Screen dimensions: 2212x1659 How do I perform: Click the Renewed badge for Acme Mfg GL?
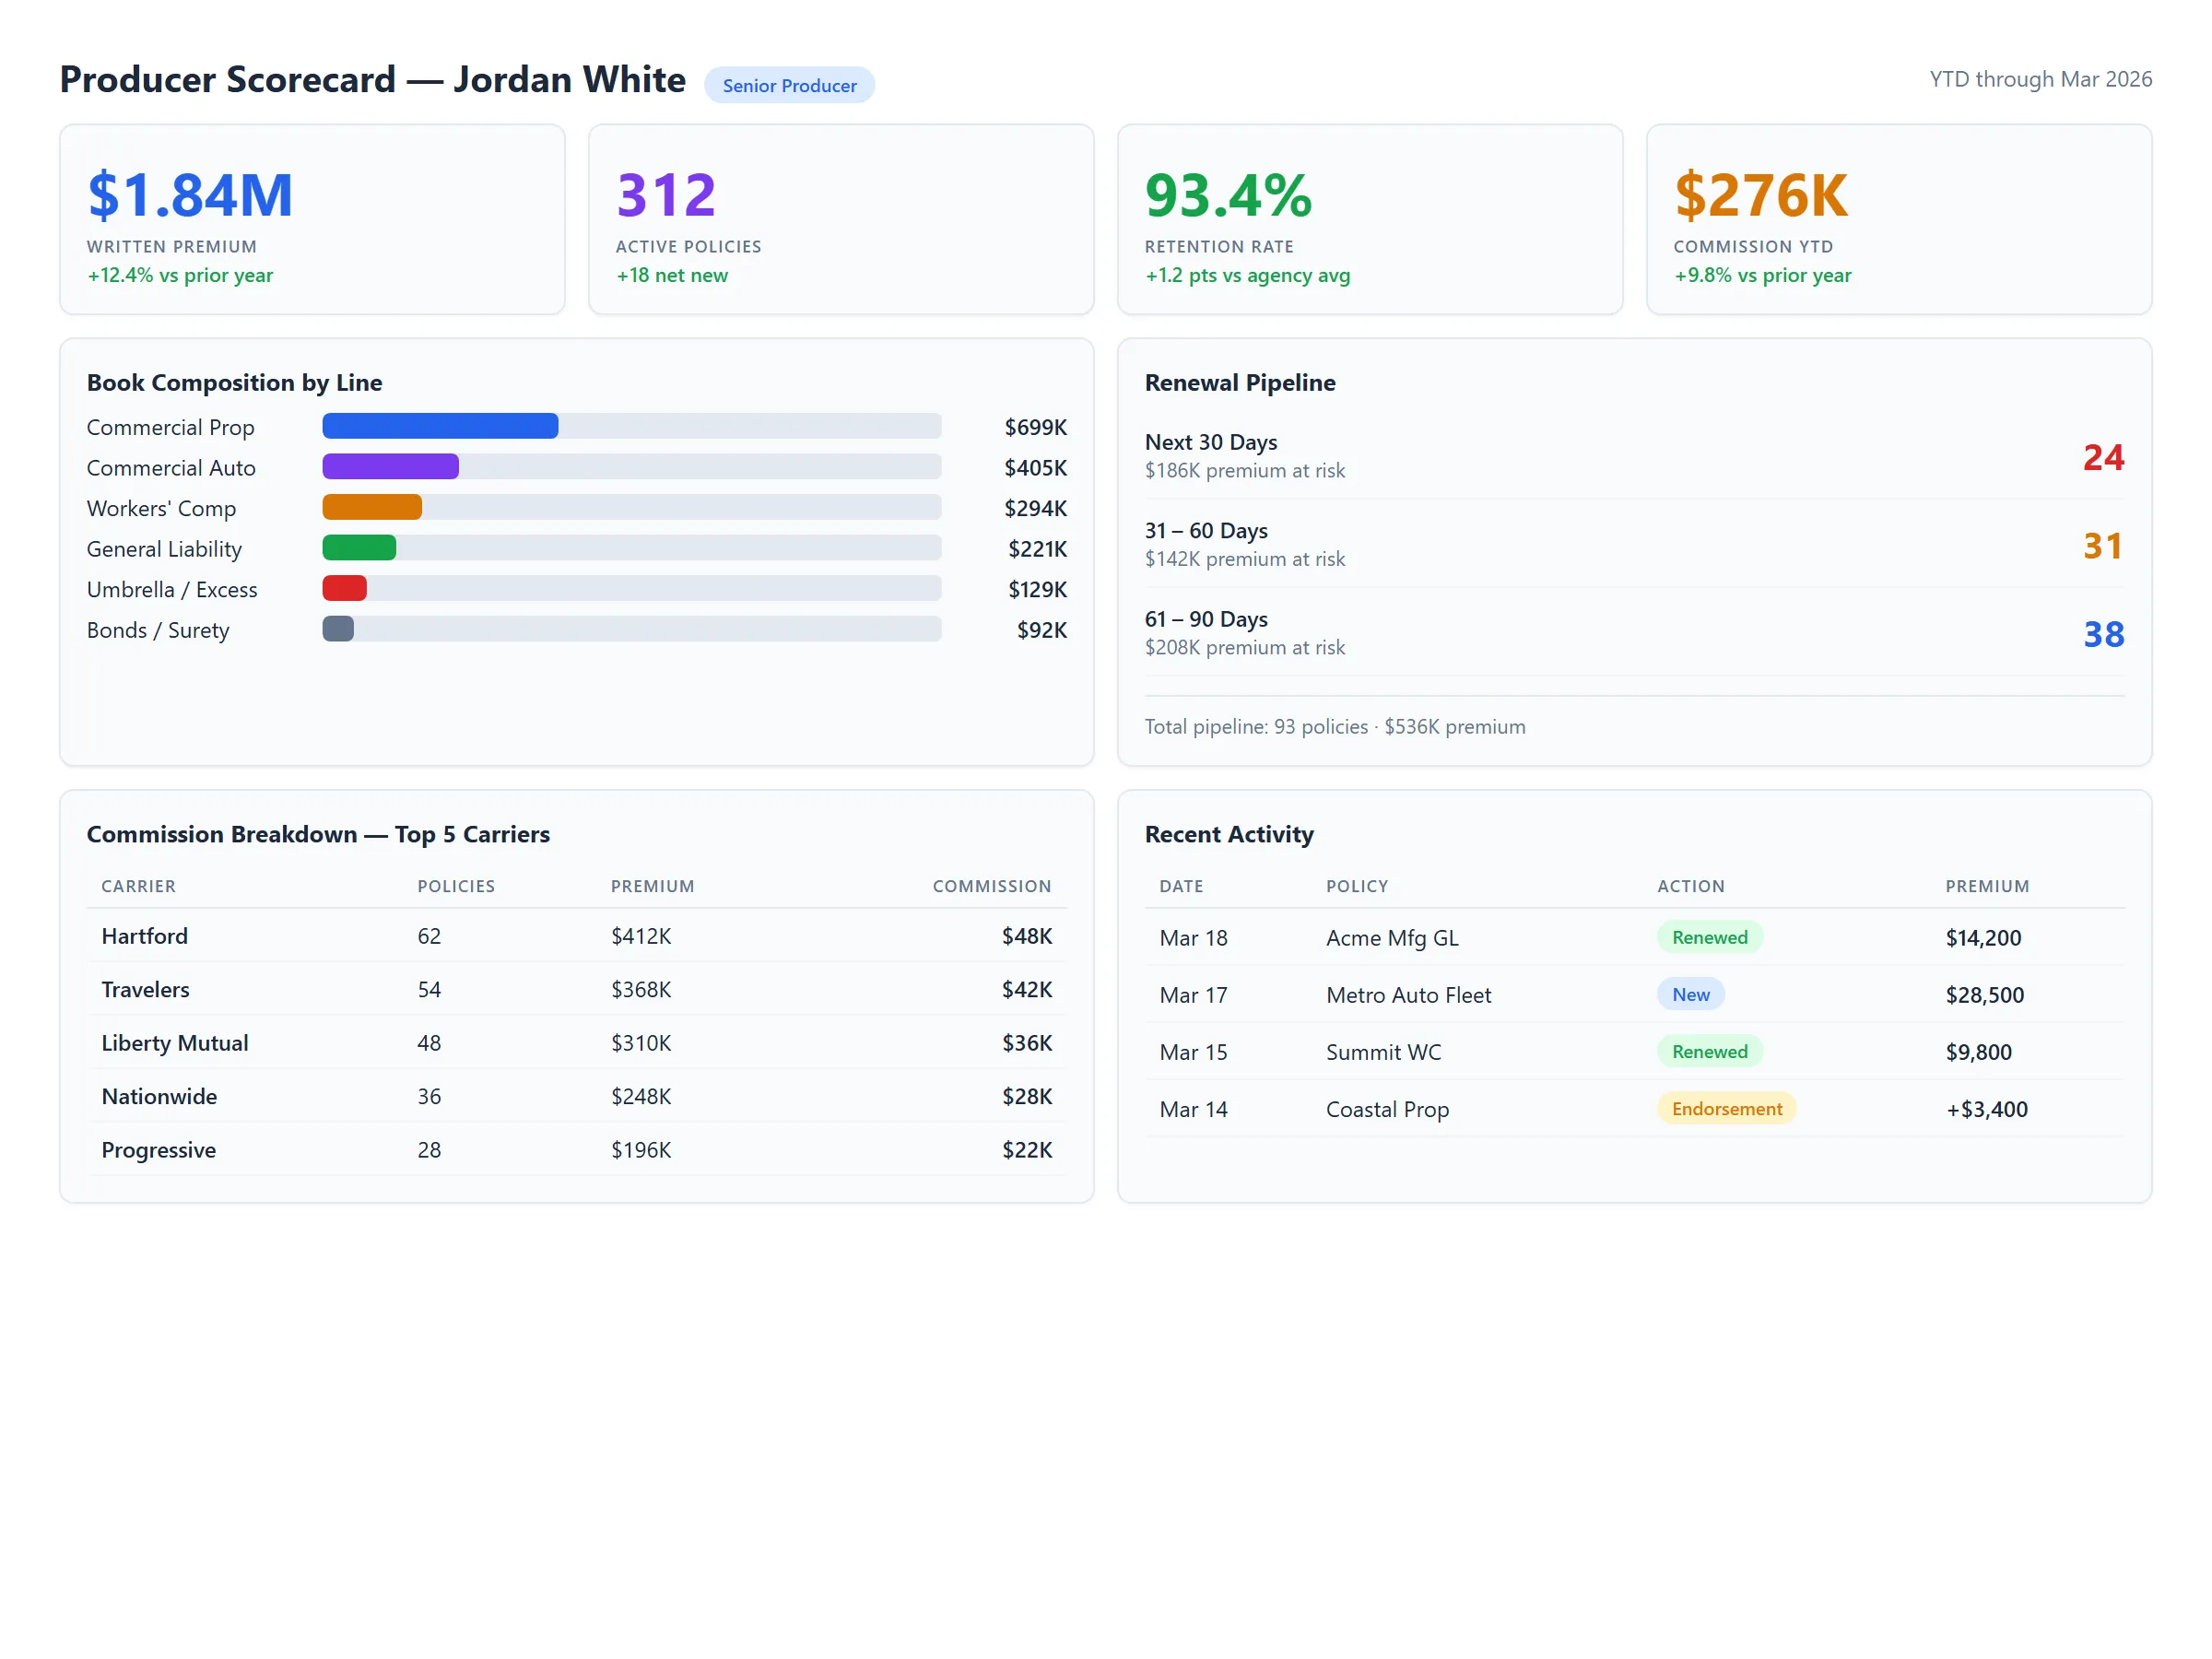(x=1709, y=937)
